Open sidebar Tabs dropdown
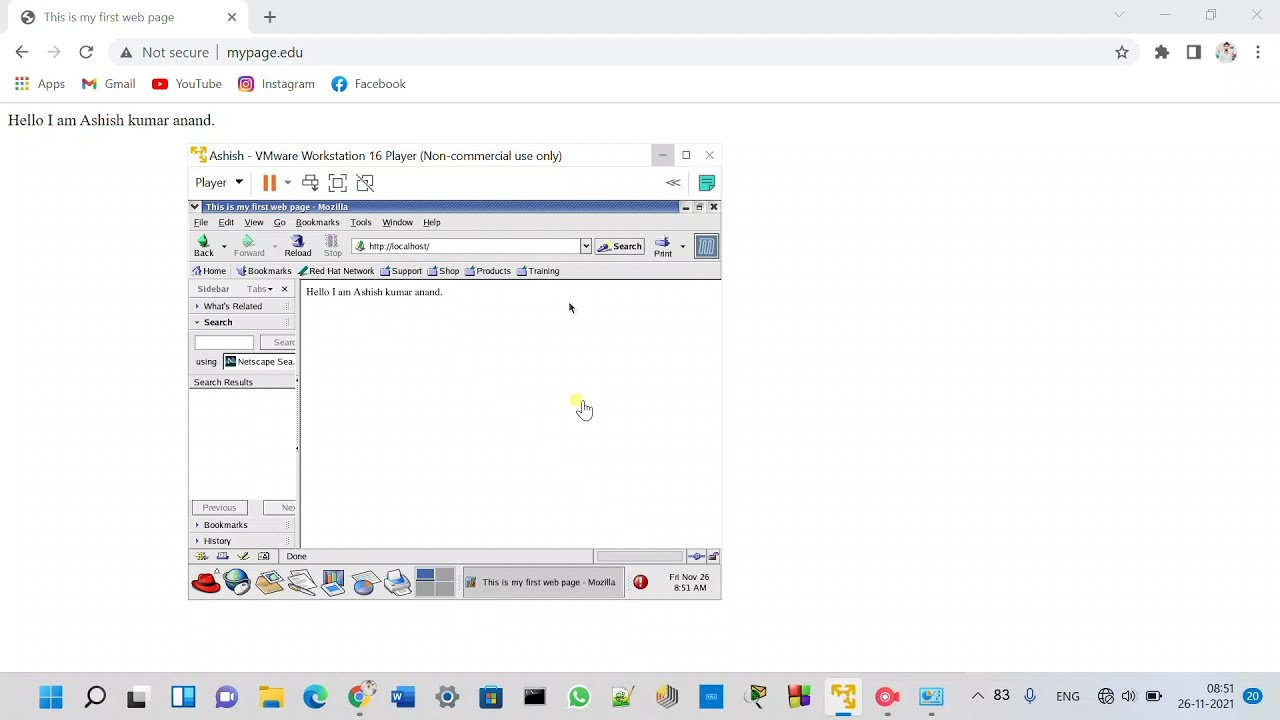Viewport: 1280px width, 720px height. (x=260, y=289)
